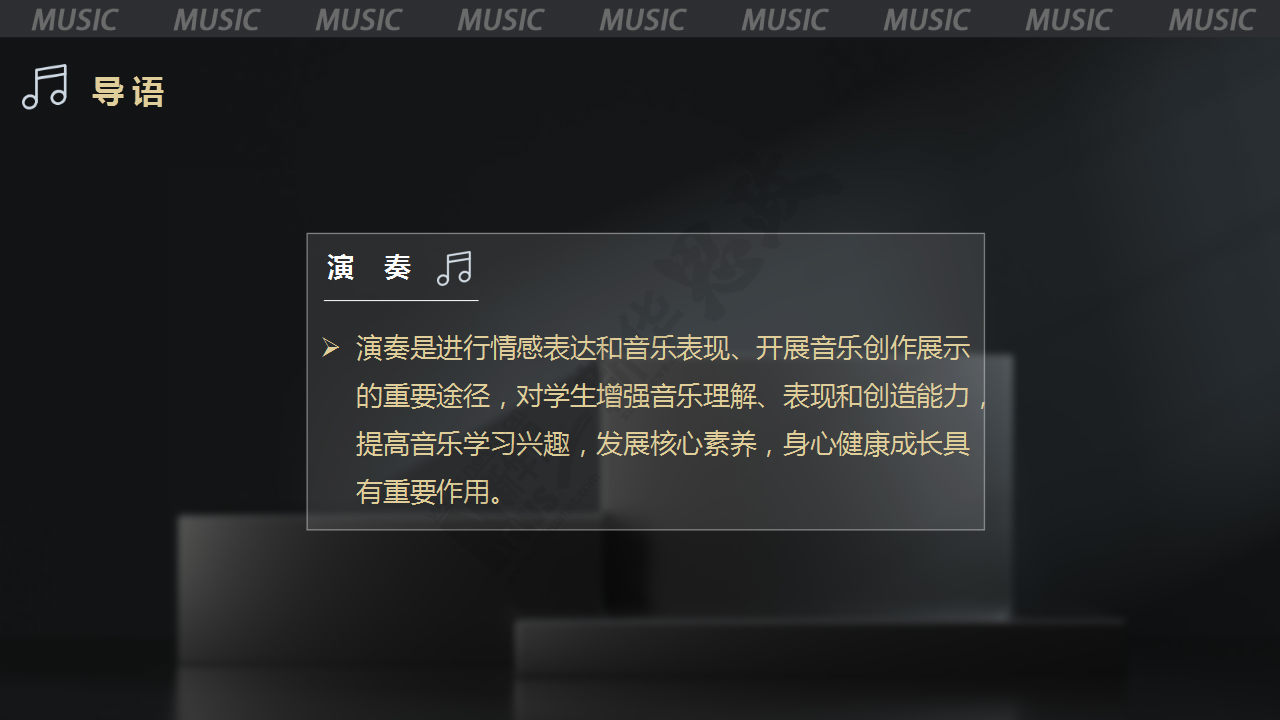This screenshot has width=1280, height=720.
Task: Click the line beginning 的重要途径
Action: 673,396
